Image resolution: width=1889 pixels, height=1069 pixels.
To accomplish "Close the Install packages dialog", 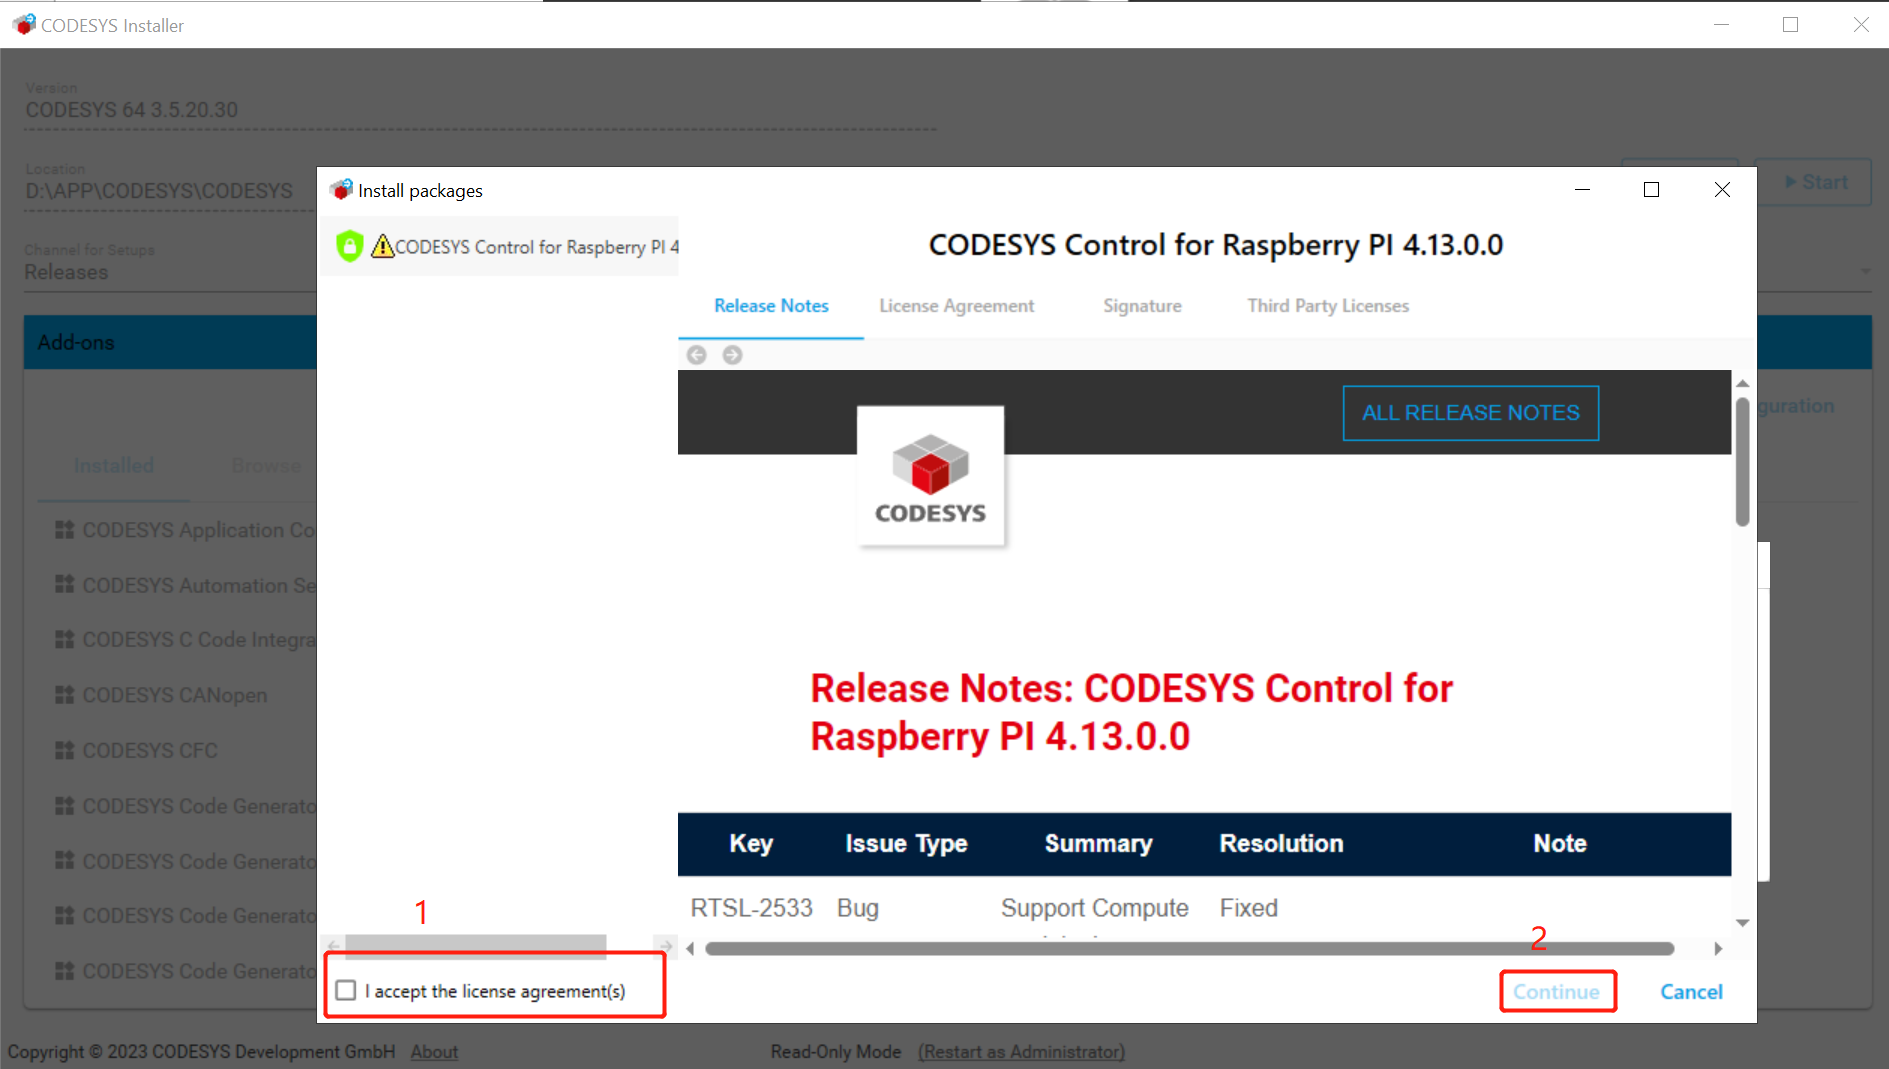I will (x=1721, y=190).
